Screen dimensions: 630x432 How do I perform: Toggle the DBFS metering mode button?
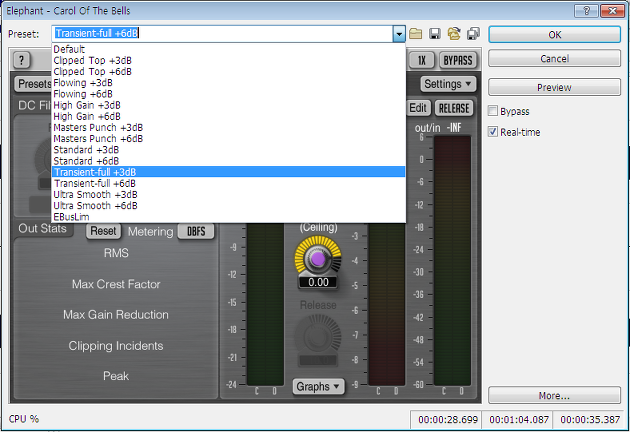[x=196, y=231]
